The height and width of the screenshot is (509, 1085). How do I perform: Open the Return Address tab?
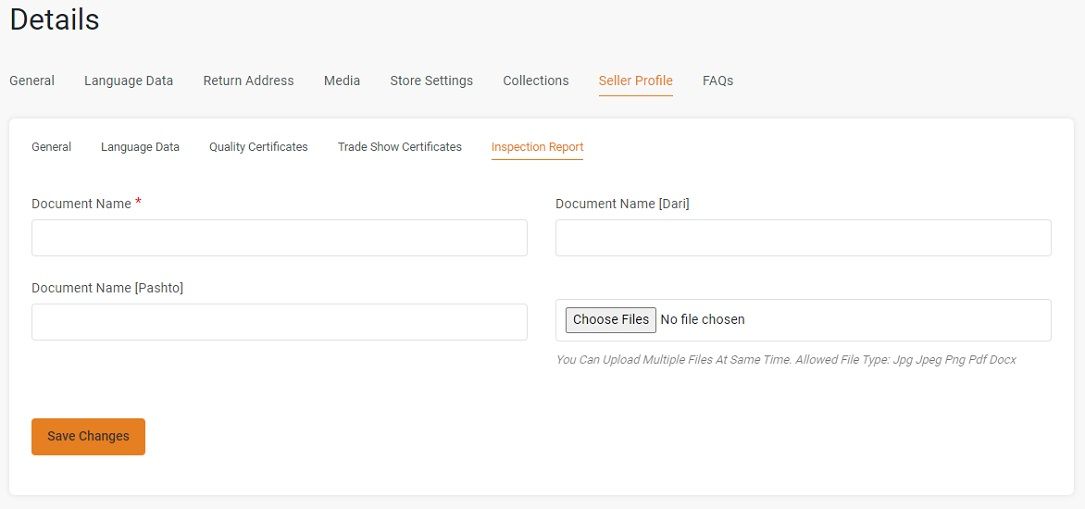(248, 80)
